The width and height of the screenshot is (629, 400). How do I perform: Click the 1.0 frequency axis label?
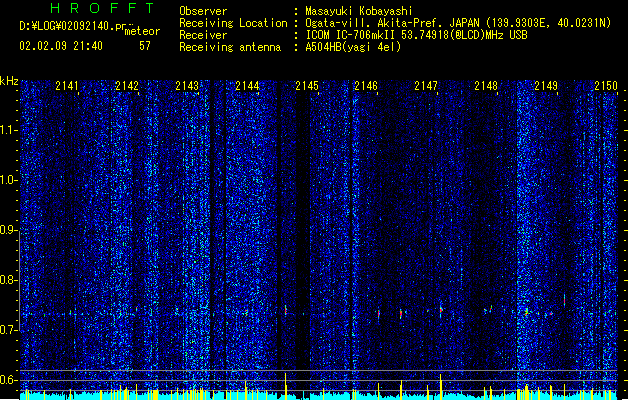coord(9,180)
